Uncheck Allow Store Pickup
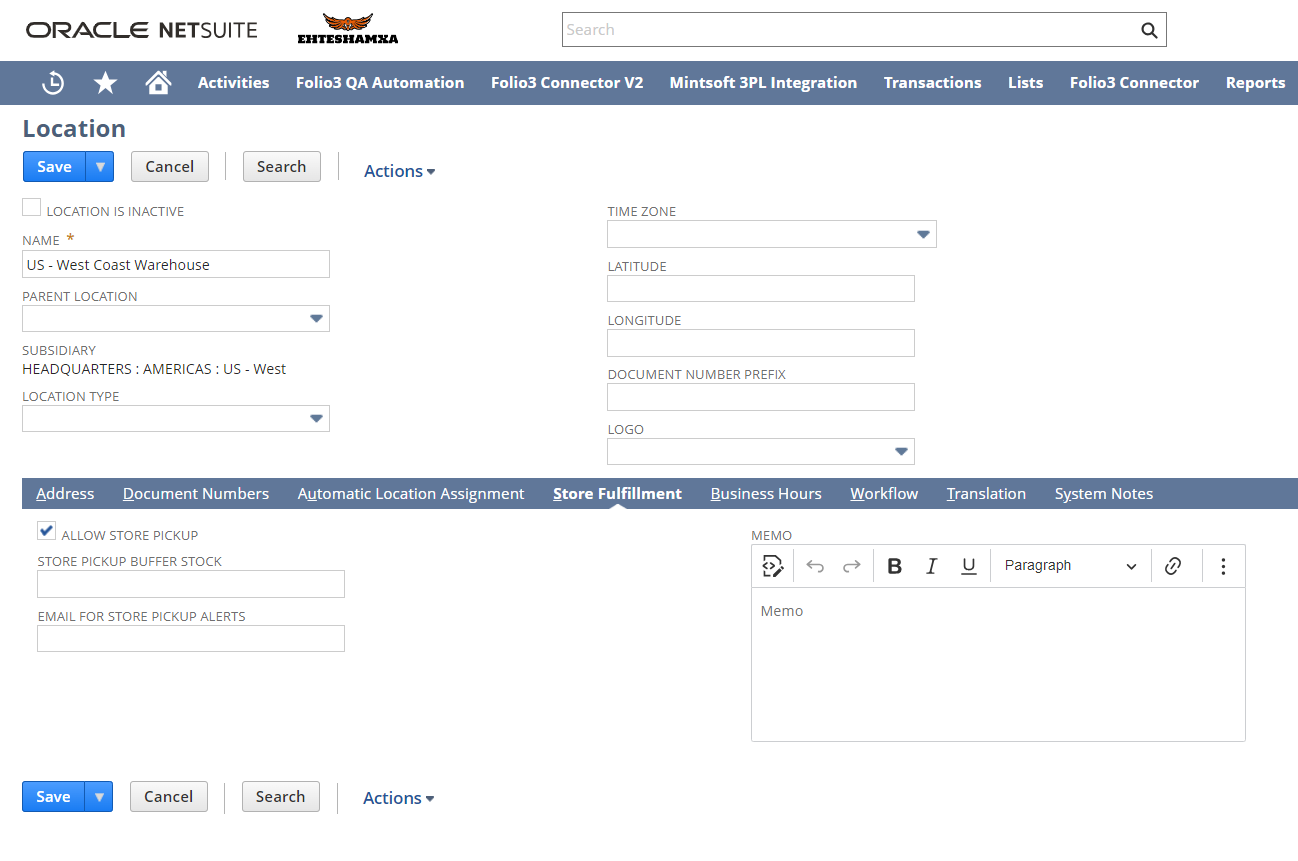The image size is (1298, 861). 46,531
